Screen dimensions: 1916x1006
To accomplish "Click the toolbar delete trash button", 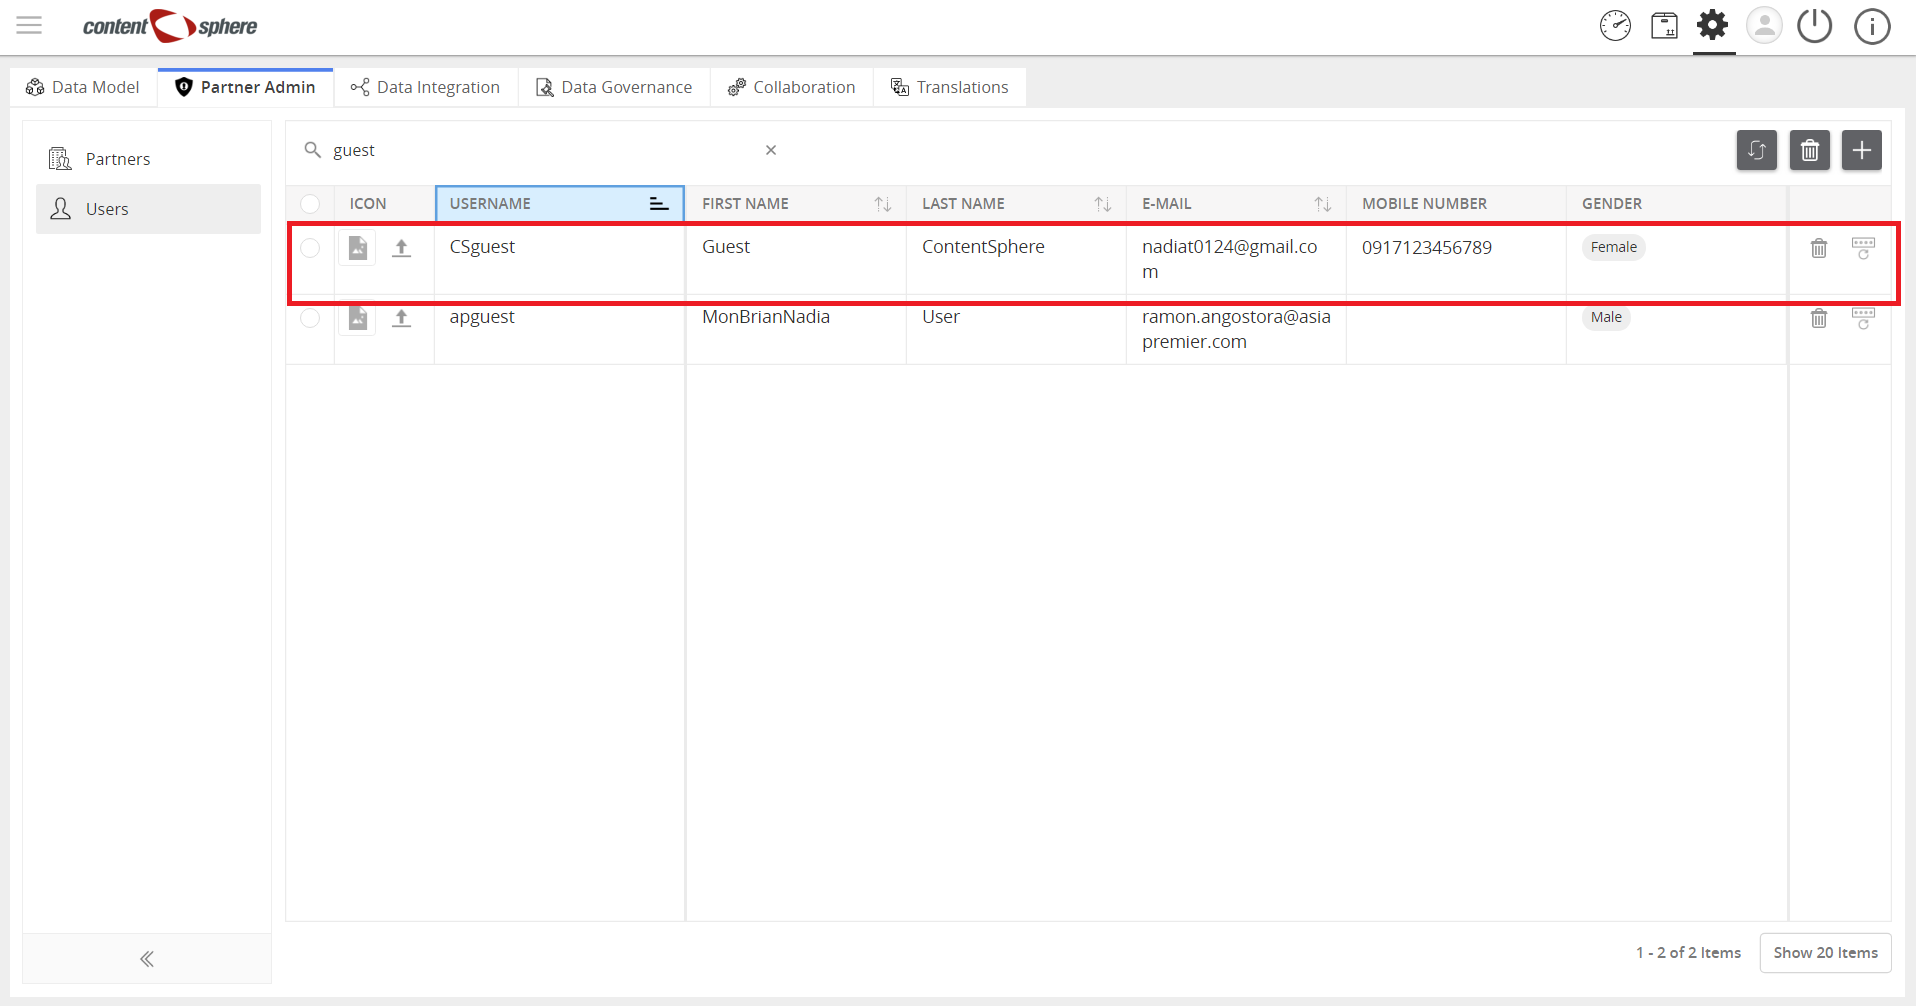I will click(x=1810, y=151).
